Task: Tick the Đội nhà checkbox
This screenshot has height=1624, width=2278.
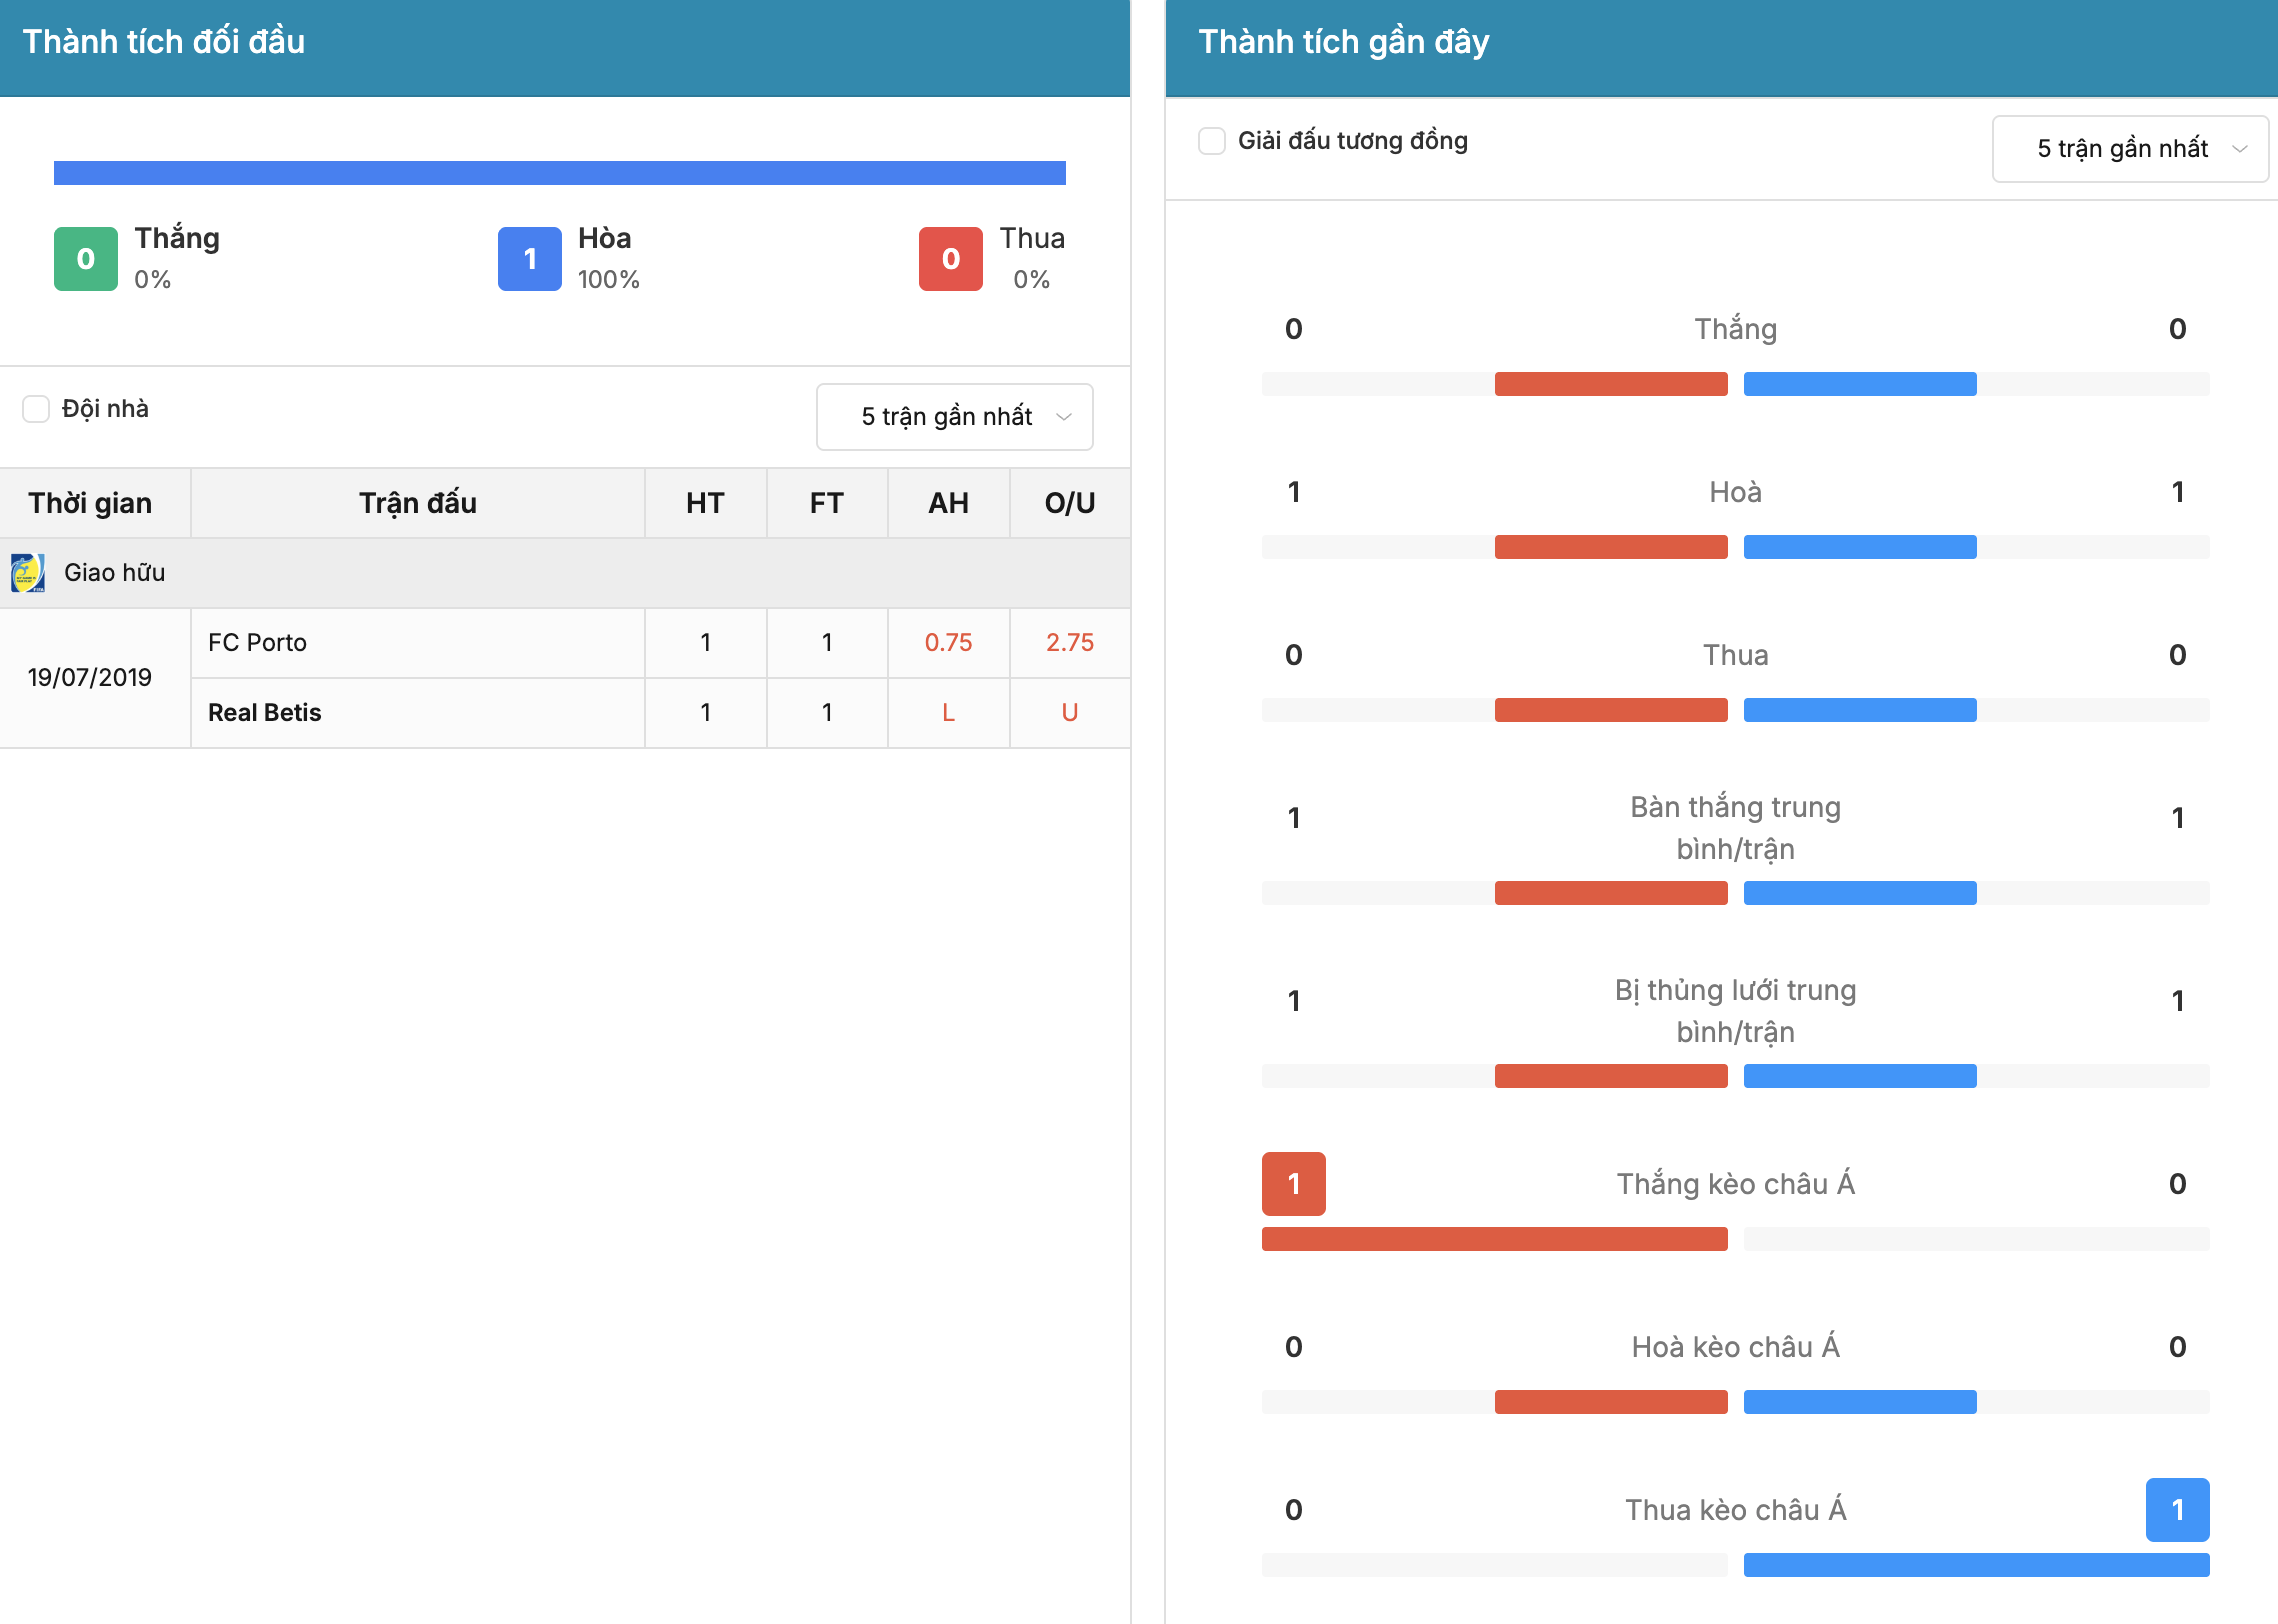Action: (x=36, y=409)
